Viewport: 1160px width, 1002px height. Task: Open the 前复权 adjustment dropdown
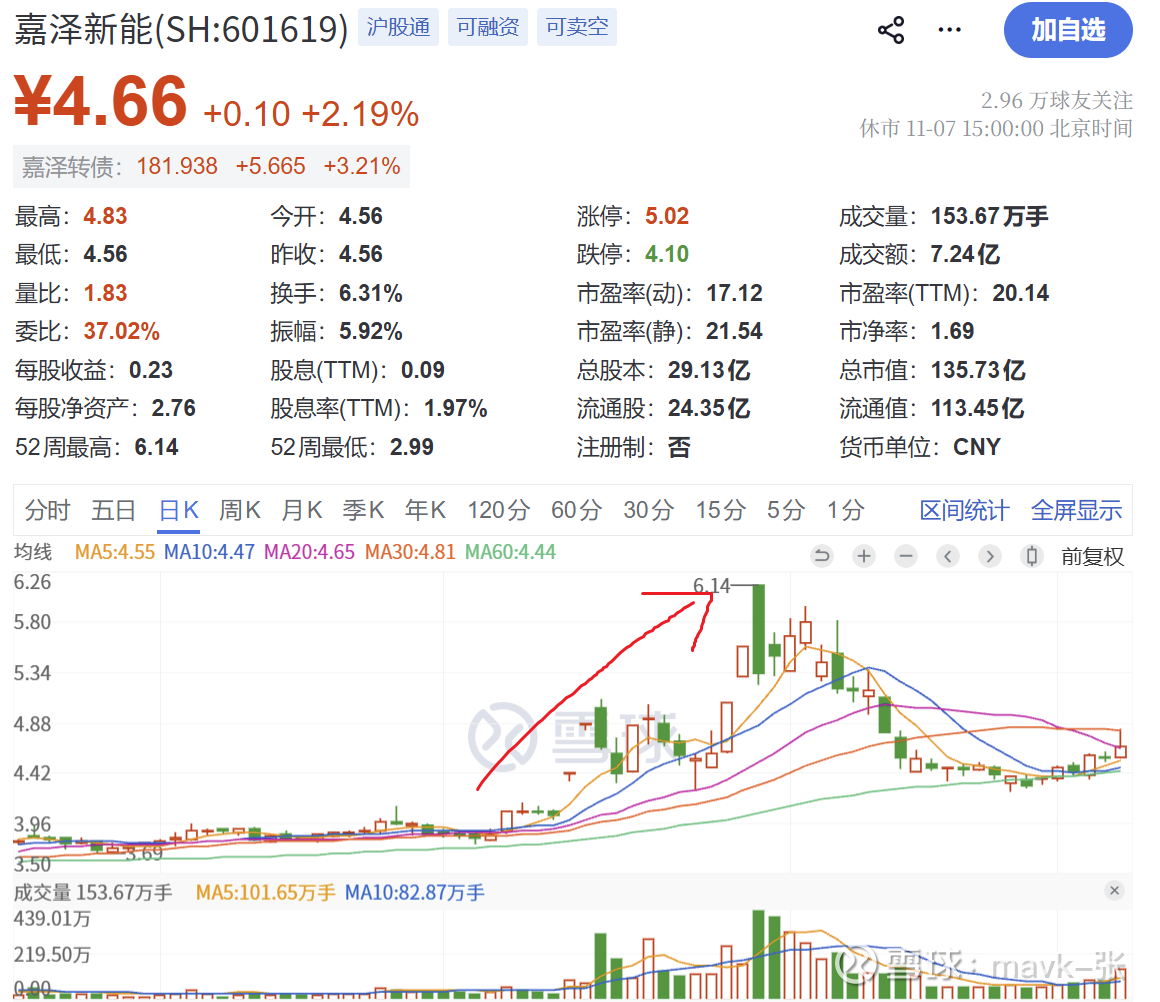[x=1092, y=557]
